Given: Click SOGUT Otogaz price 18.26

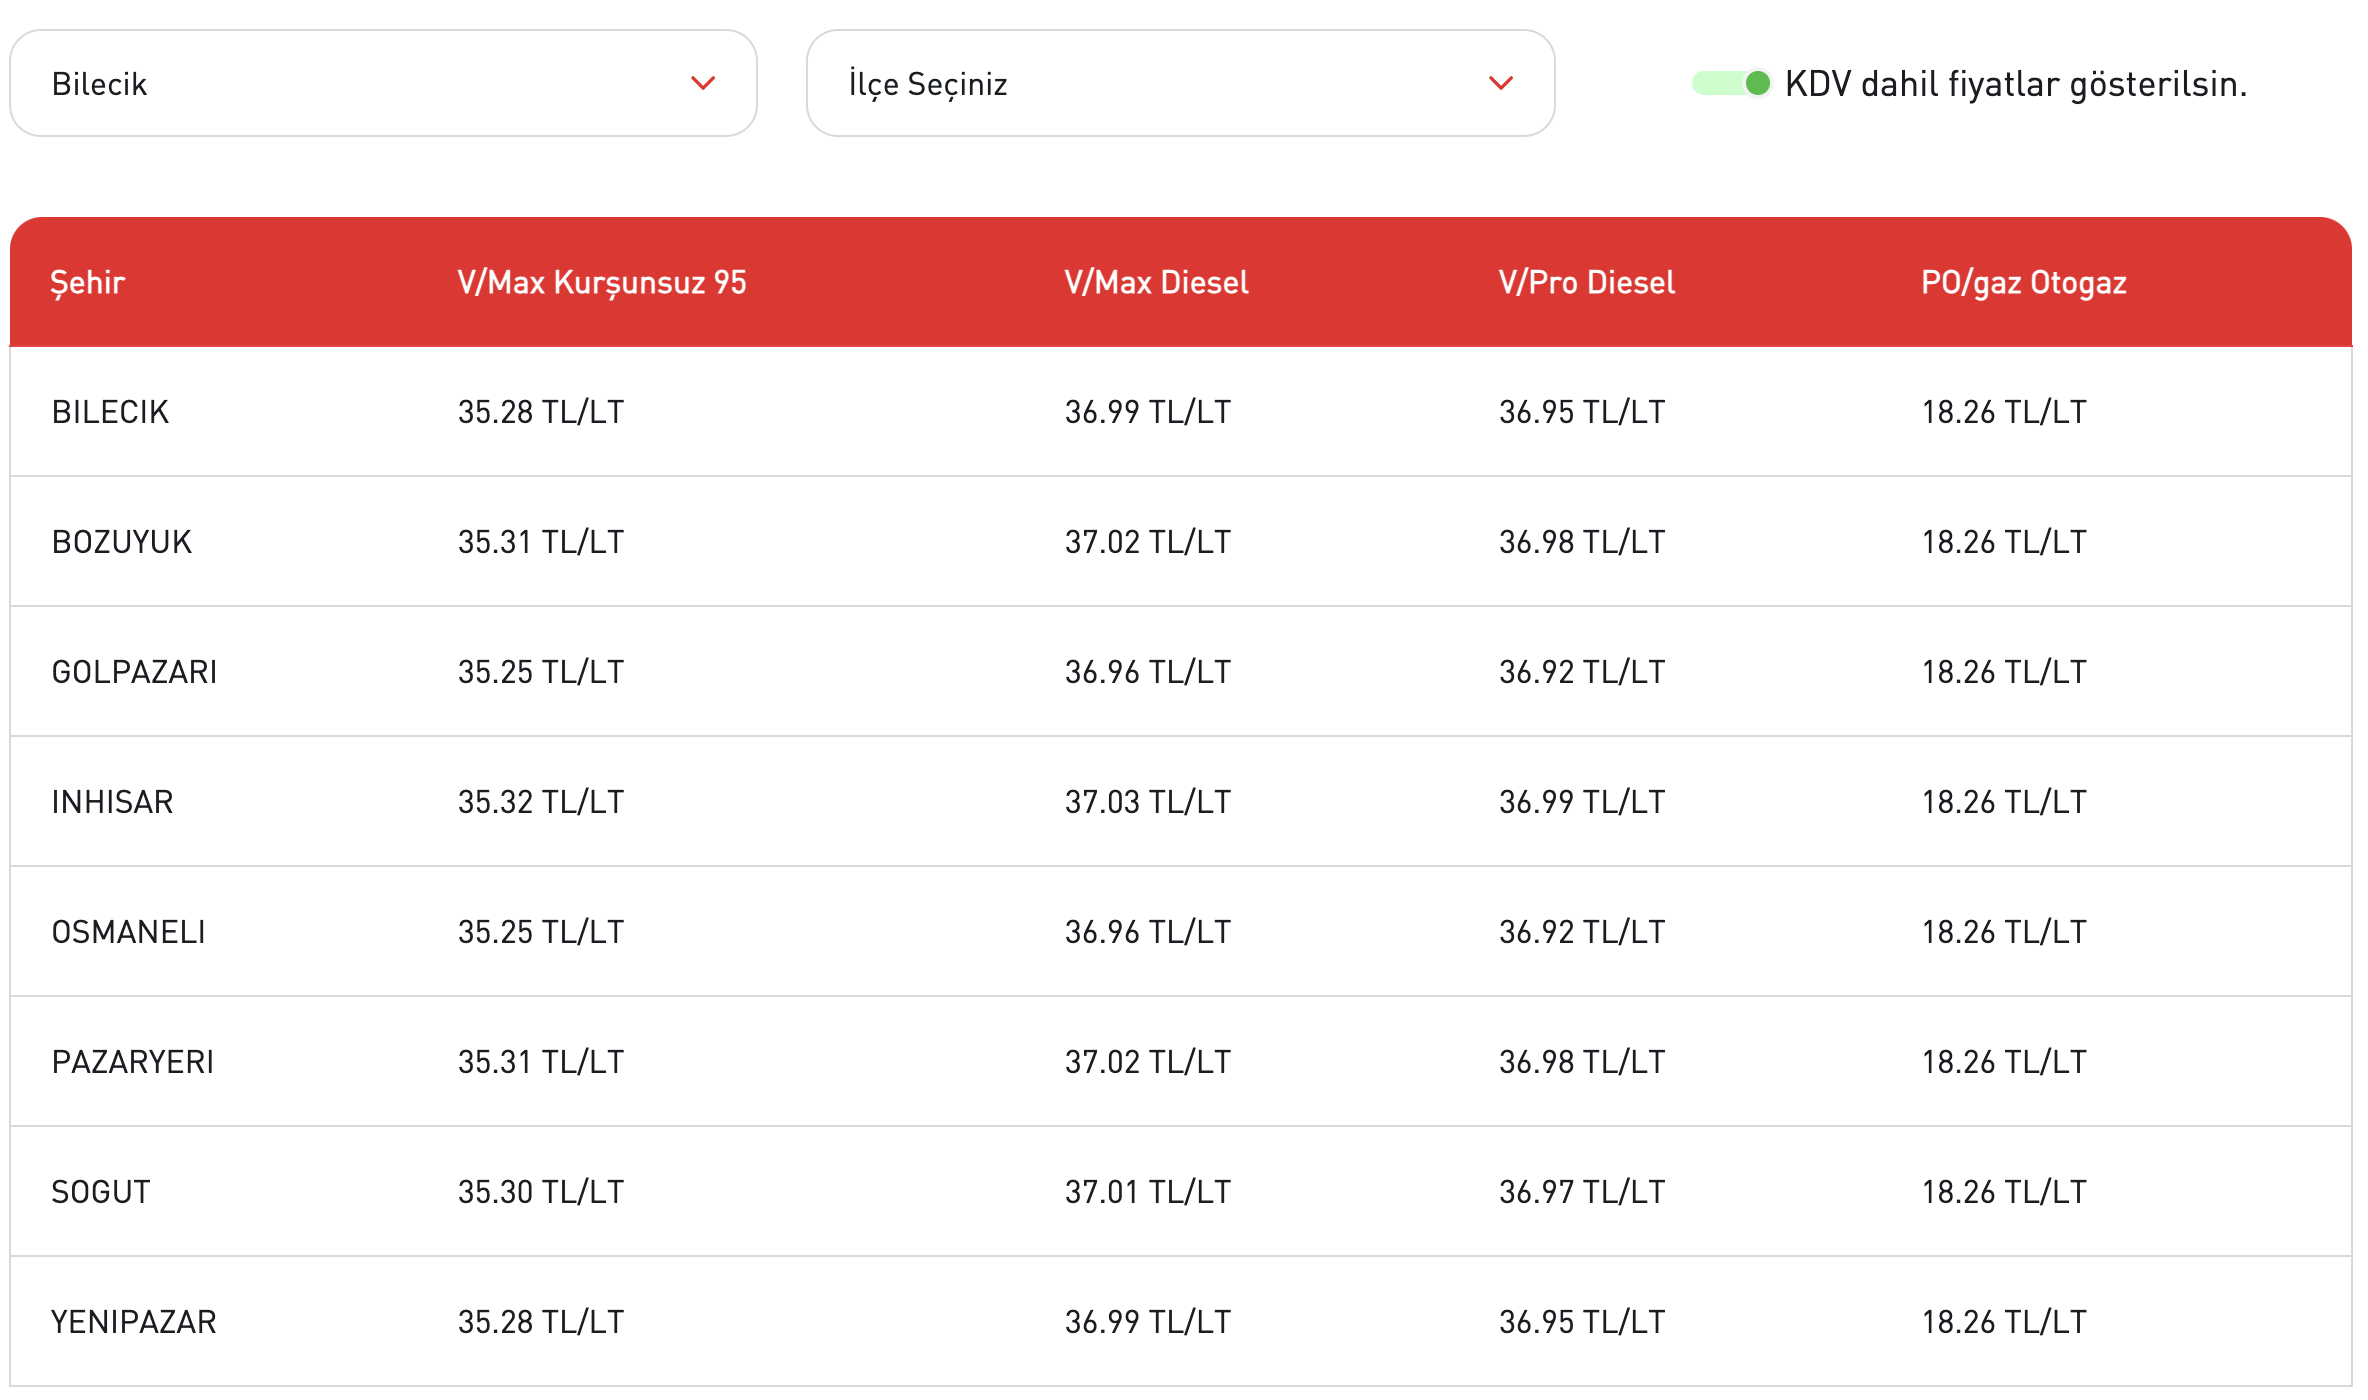Looking at the screenshot, I should 2003,1192.
